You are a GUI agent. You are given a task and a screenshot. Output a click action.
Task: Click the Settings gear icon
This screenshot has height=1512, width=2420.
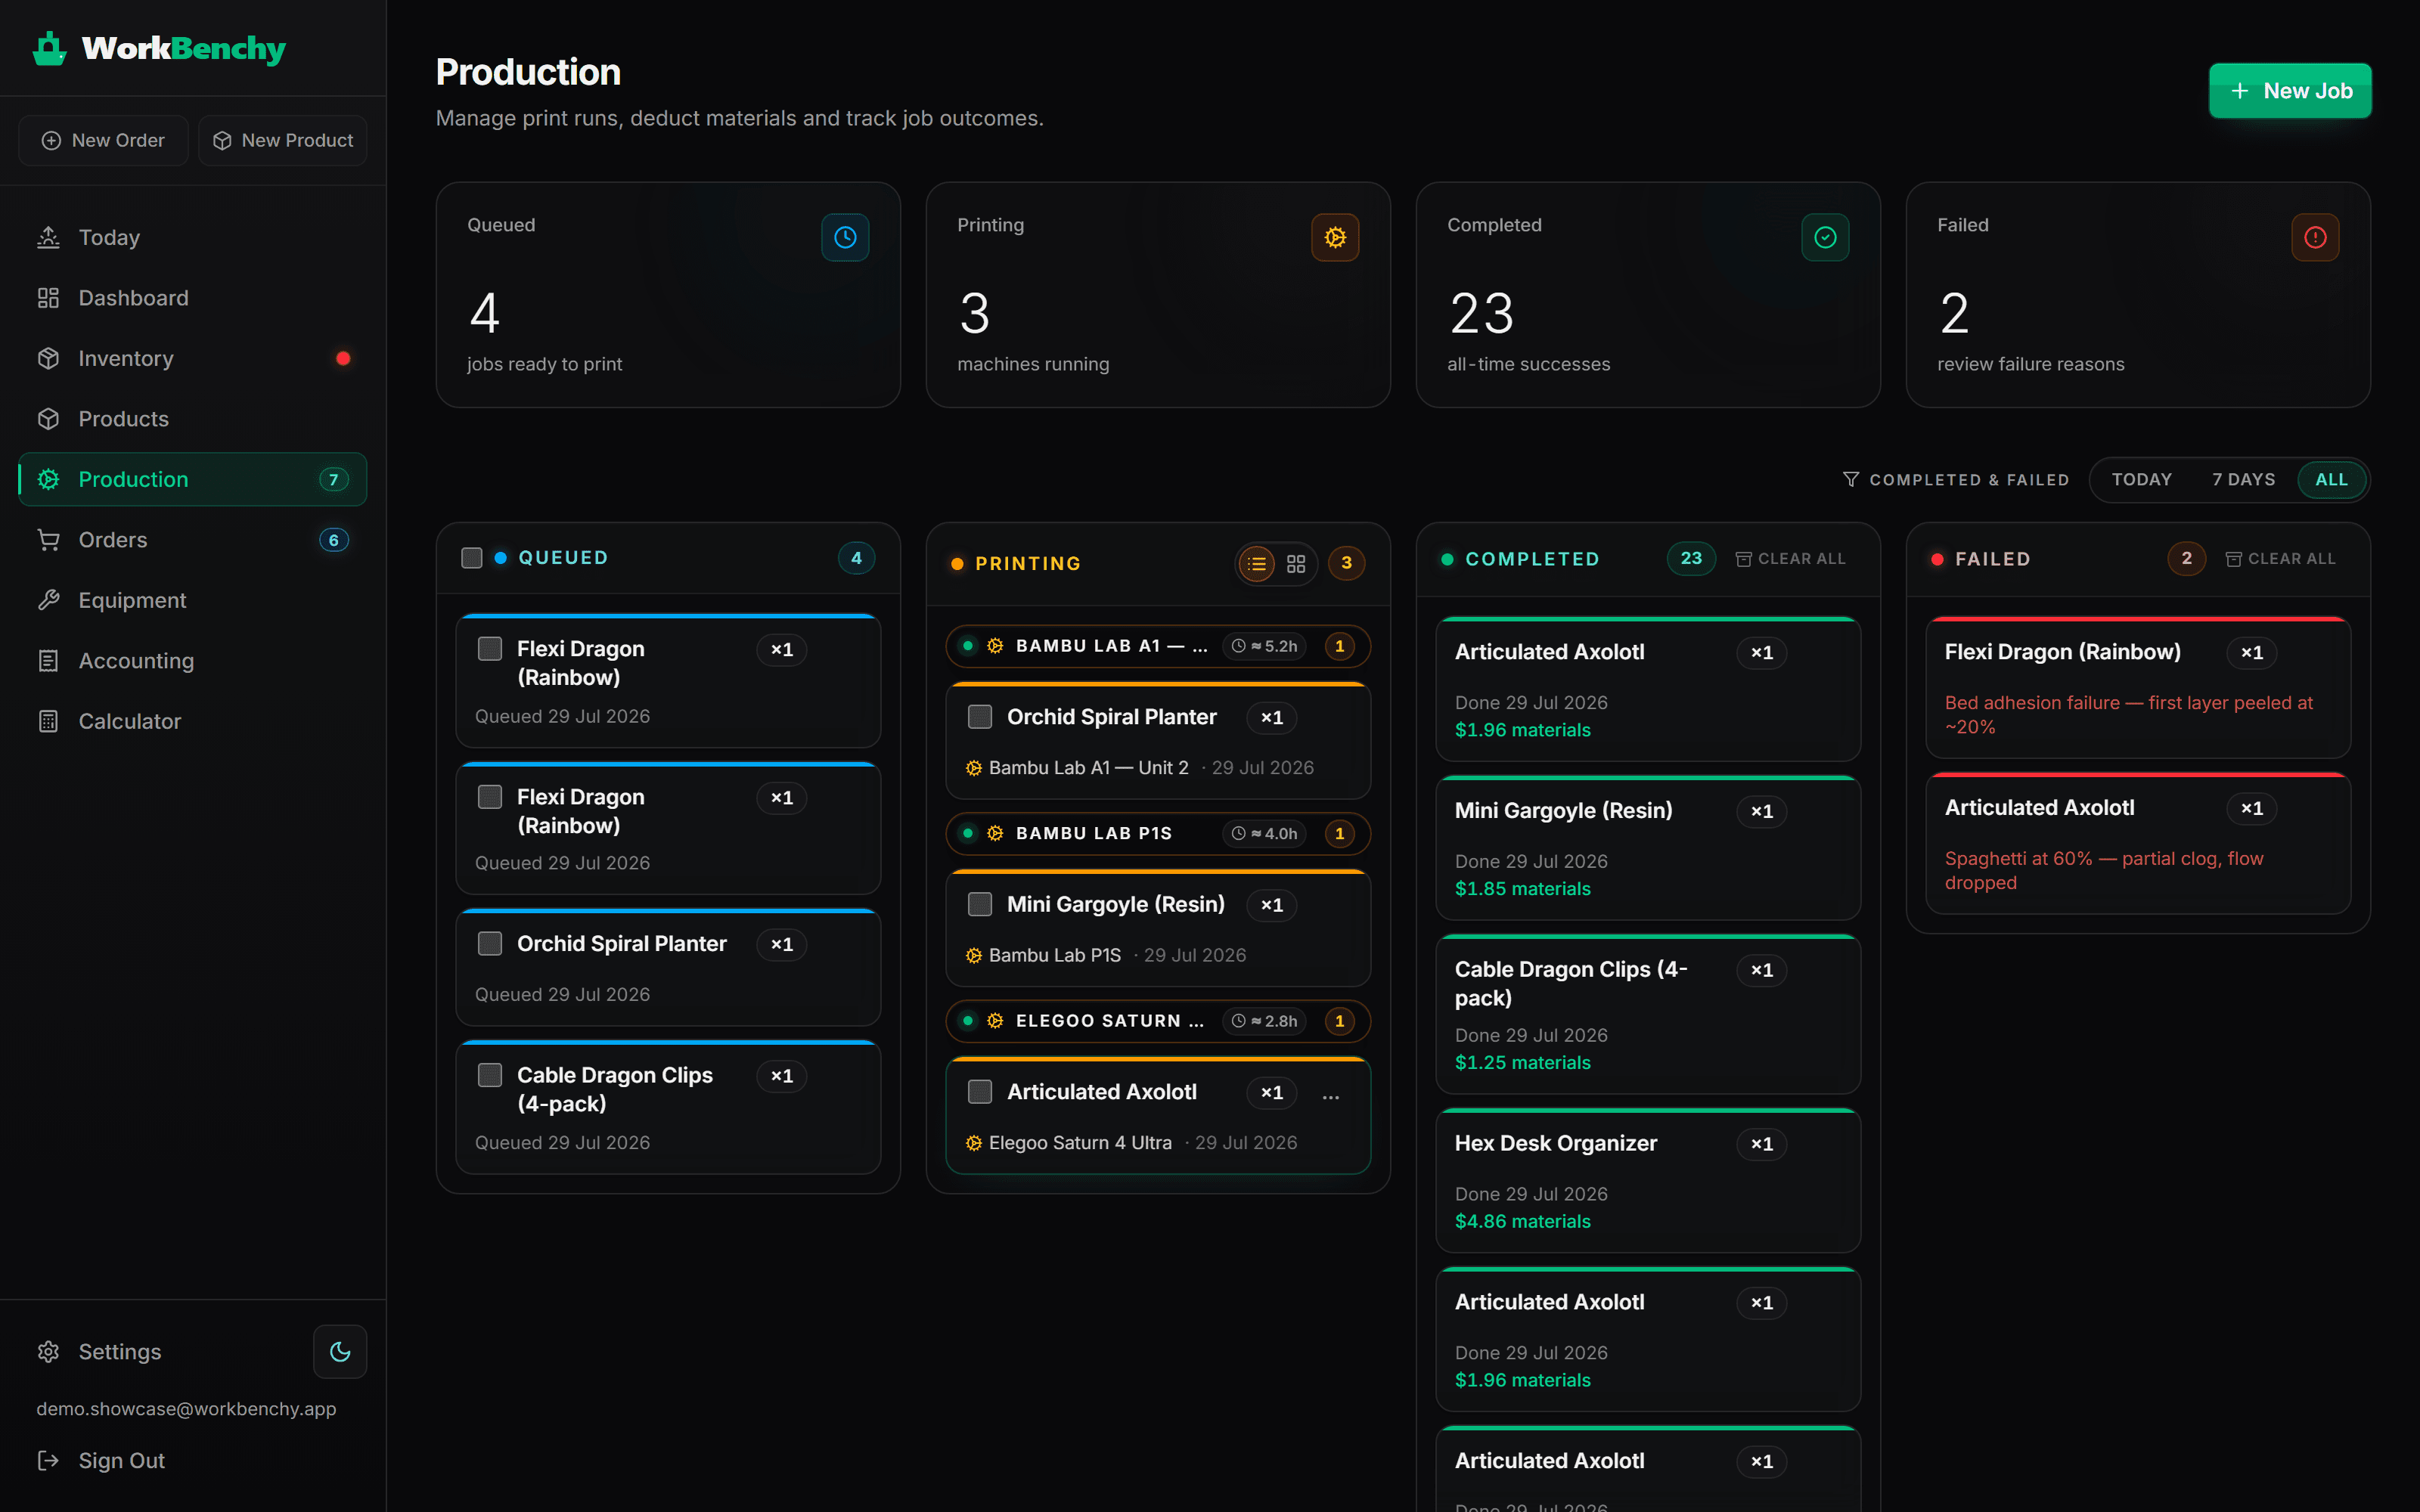click(x=48, y=1352)
